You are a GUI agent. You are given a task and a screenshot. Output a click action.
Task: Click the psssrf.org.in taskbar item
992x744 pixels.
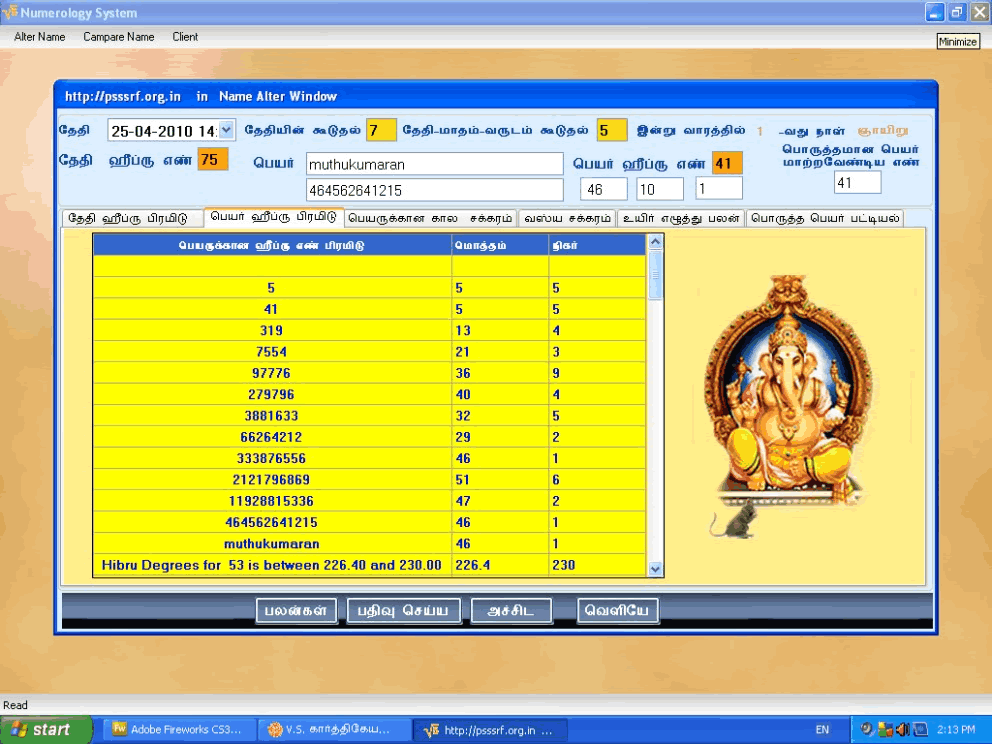pos(490,729)
